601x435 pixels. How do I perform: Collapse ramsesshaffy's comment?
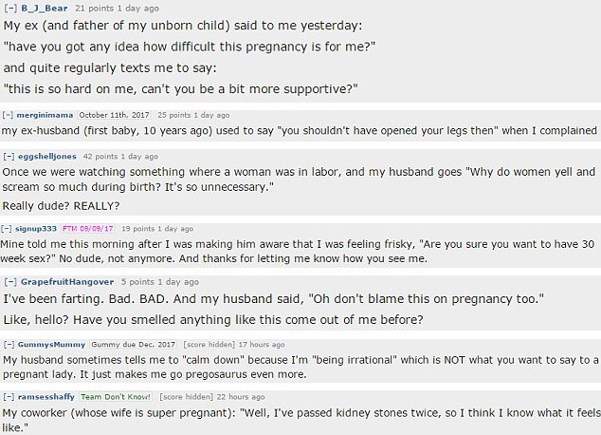pos(9,397)
